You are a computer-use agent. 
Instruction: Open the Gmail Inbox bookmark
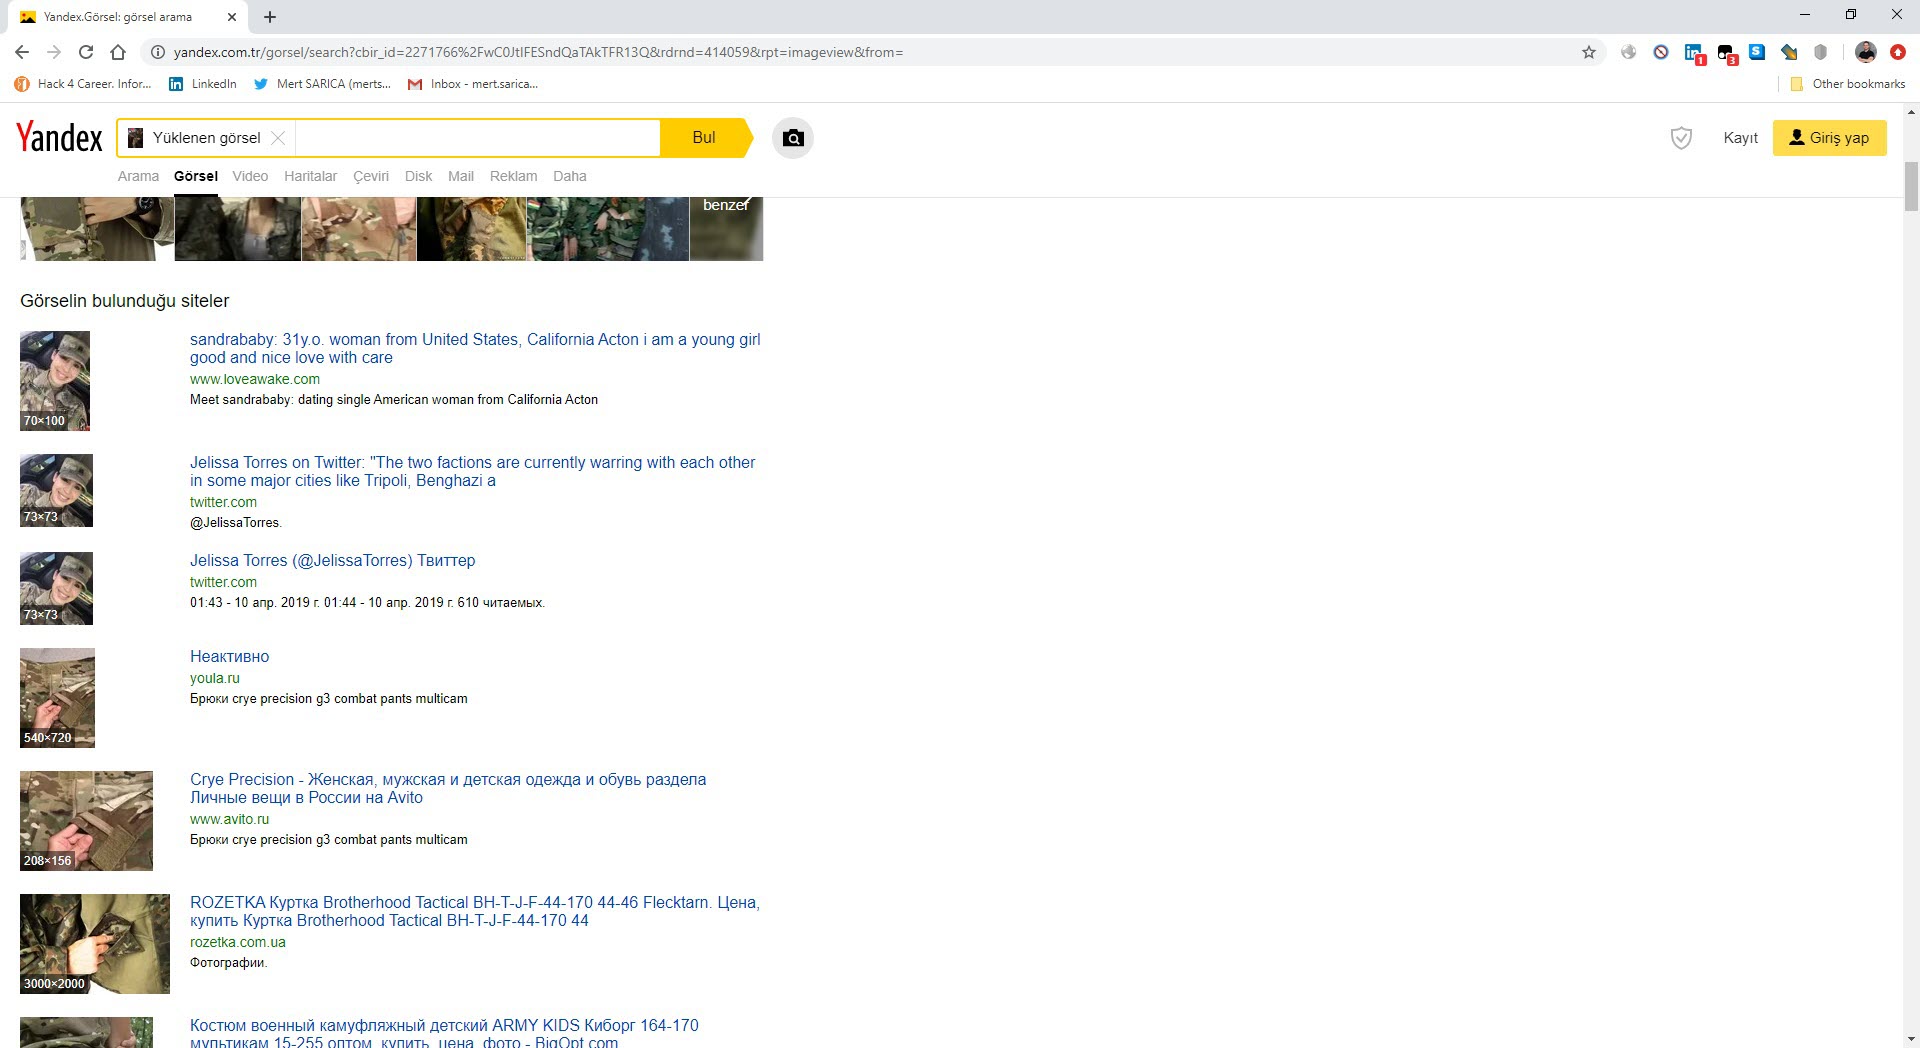[x=473, y=84]
